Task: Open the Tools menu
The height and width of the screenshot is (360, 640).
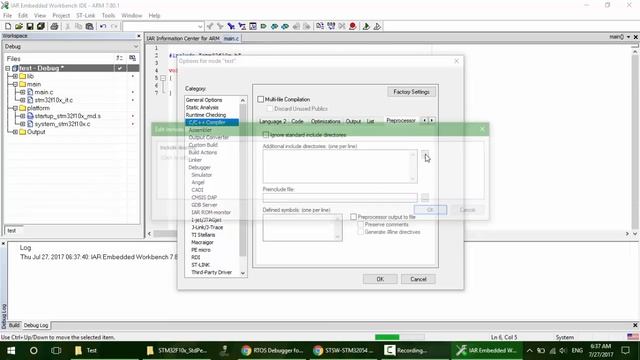Action: [108, 16]
